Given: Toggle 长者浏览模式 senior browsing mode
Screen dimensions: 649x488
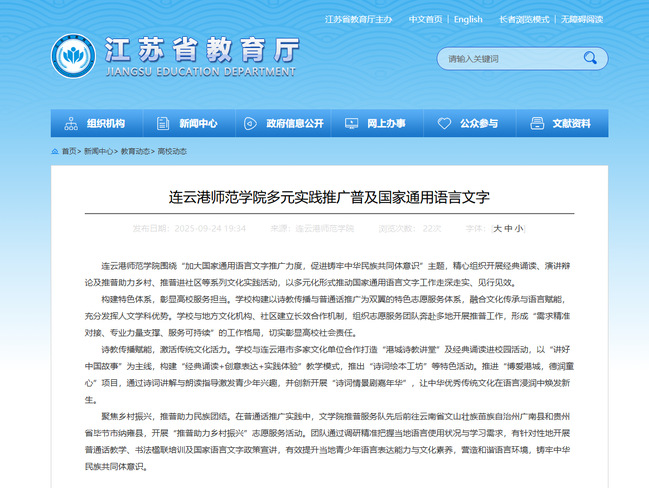Looking at the screenshot, I should (x=554, y=19).
